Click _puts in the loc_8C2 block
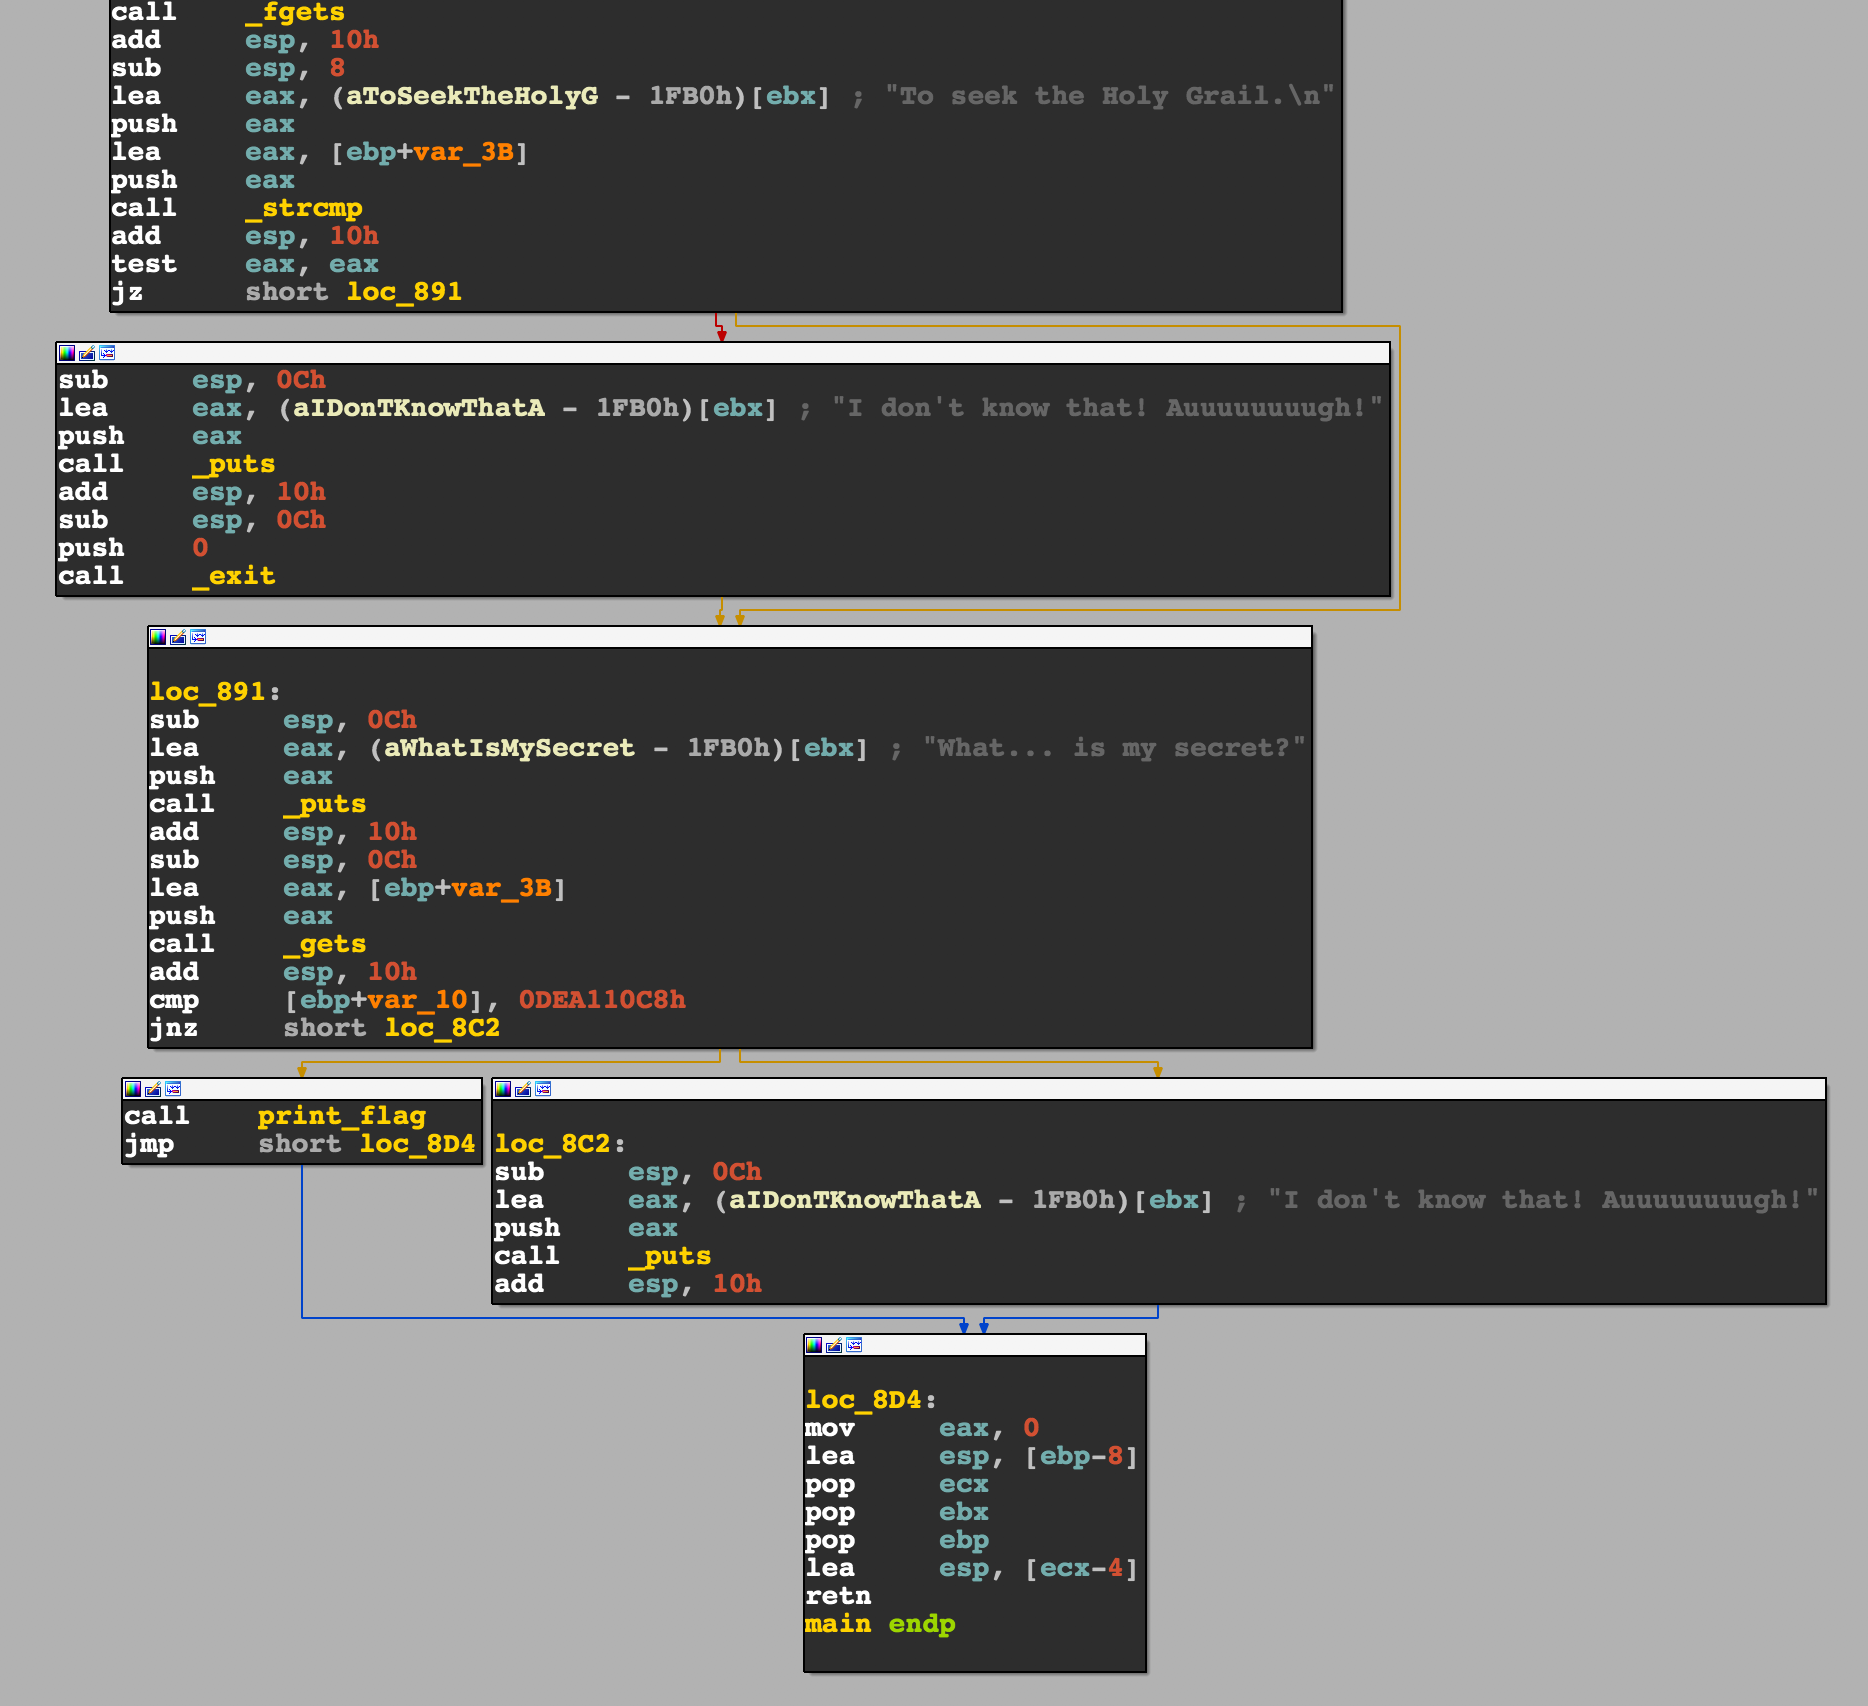Viewport: 1868px width, 1706px height. [x=670, y=1256]
